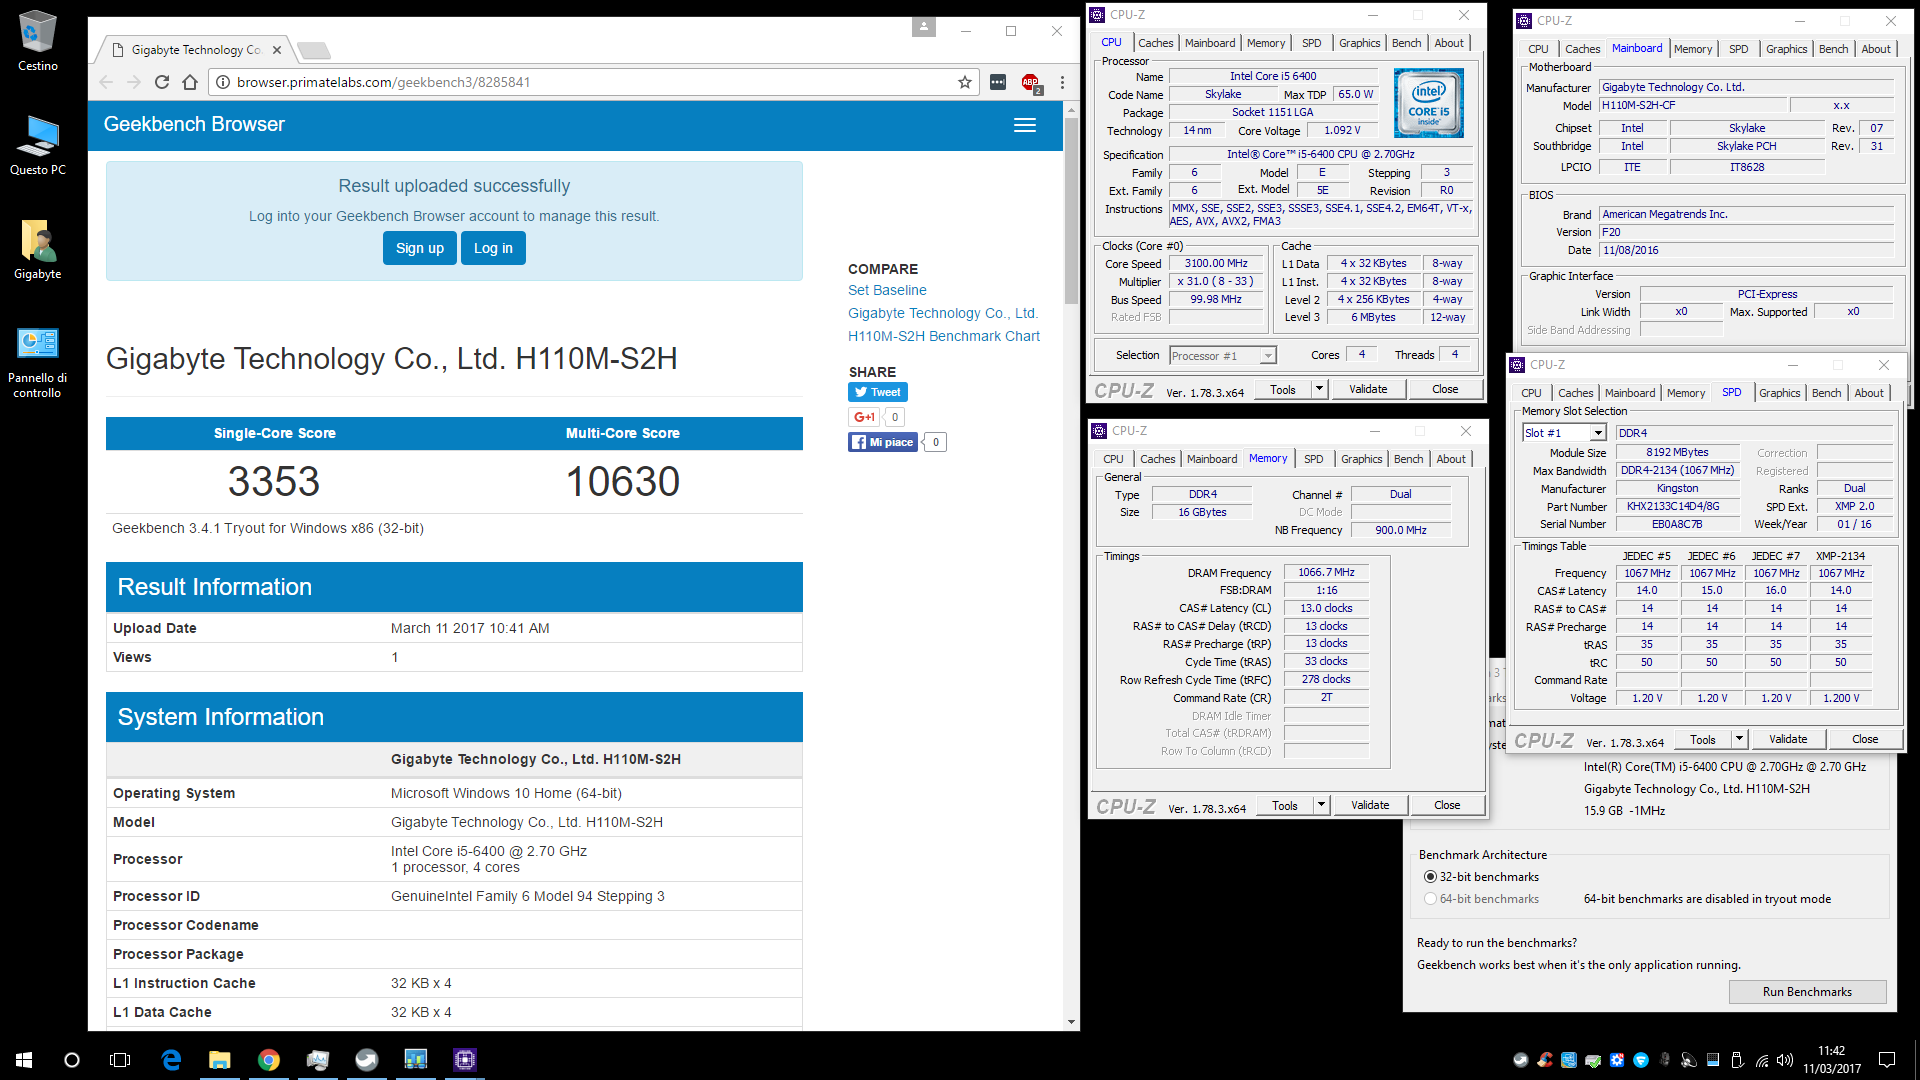Open the Geekbench Browser hamburger menu

tap(1025, 125)
